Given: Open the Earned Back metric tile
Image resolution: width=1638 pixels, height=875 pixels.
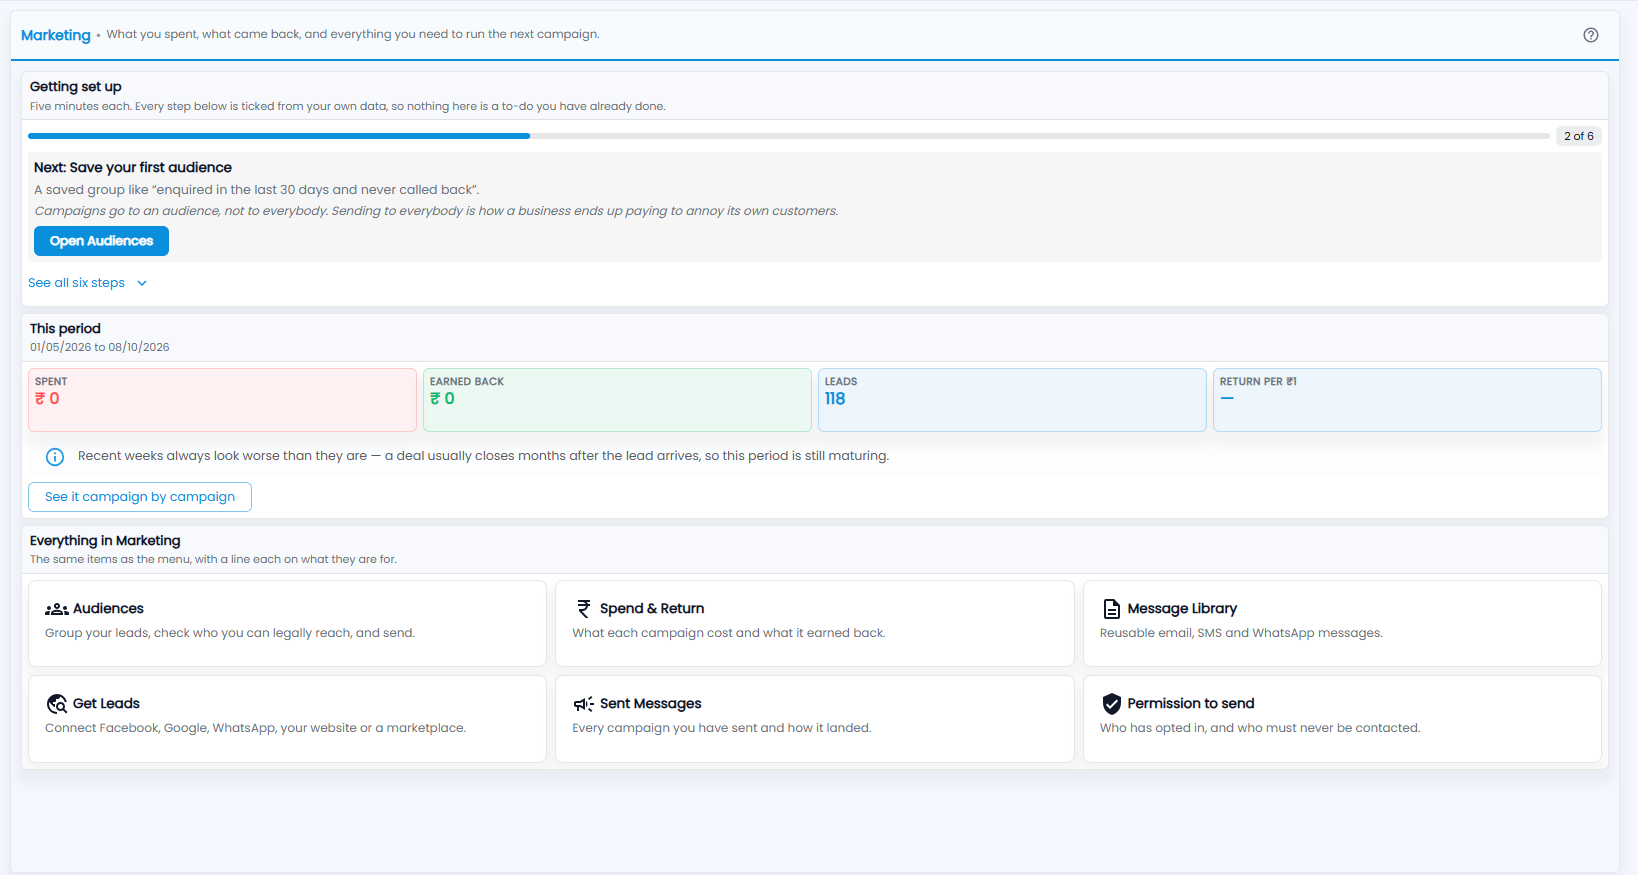Looking at the screenshot, I should 617,400.
